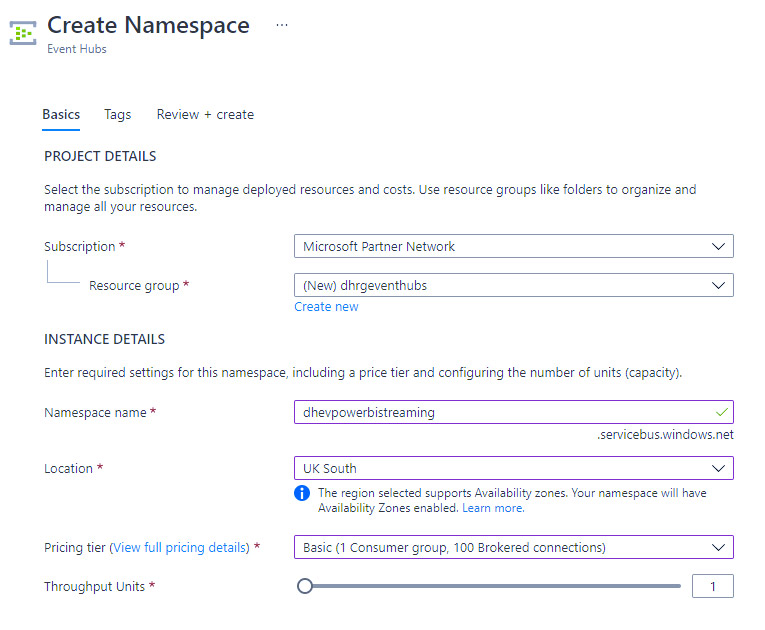Click the Throughput Units label
765x630 pixels.
95,587
